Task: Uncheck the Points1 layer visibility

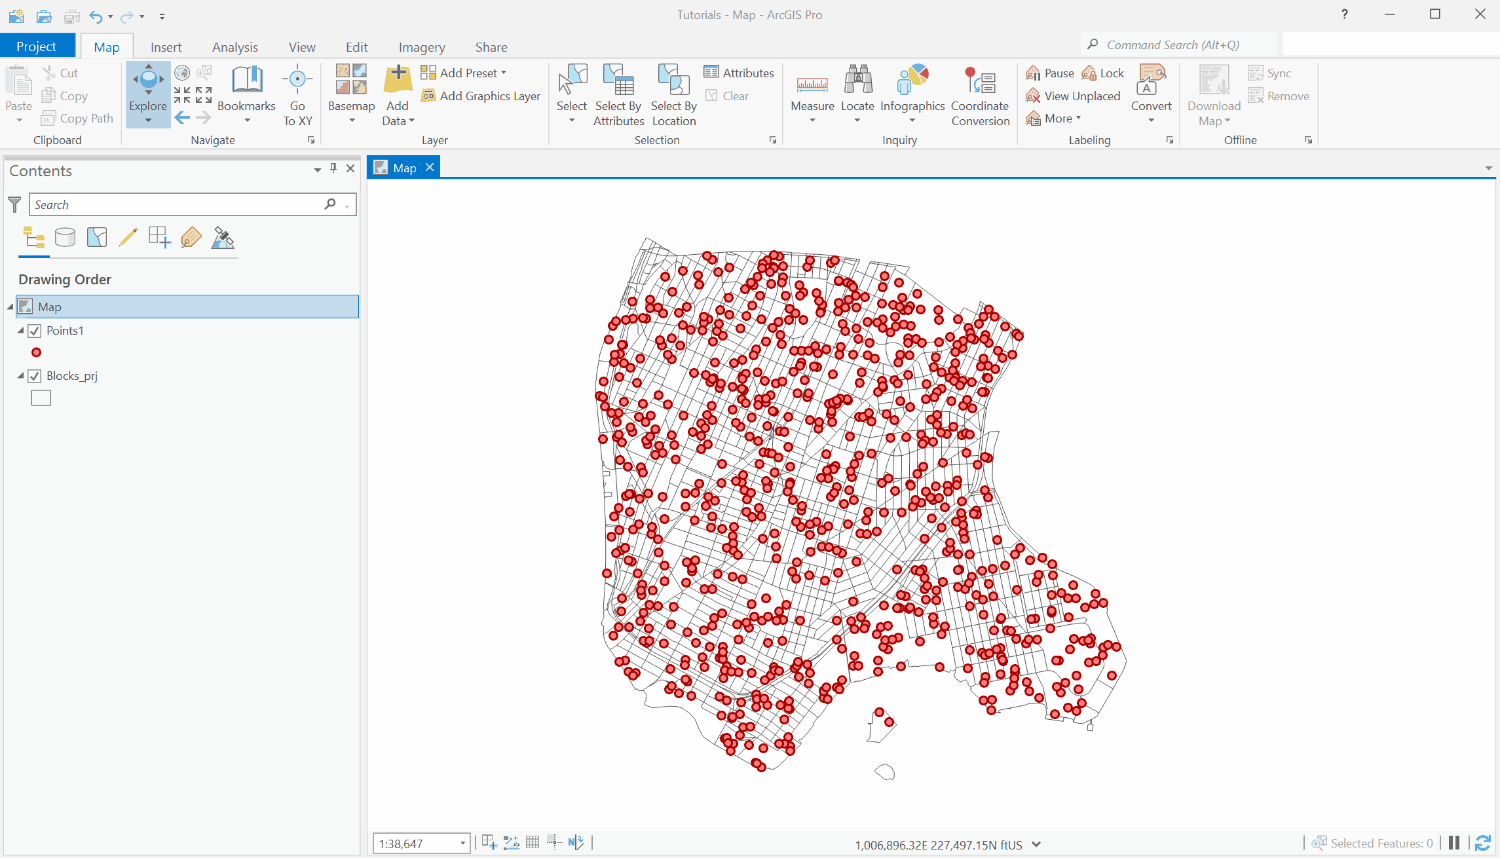Action: point(34,330)
